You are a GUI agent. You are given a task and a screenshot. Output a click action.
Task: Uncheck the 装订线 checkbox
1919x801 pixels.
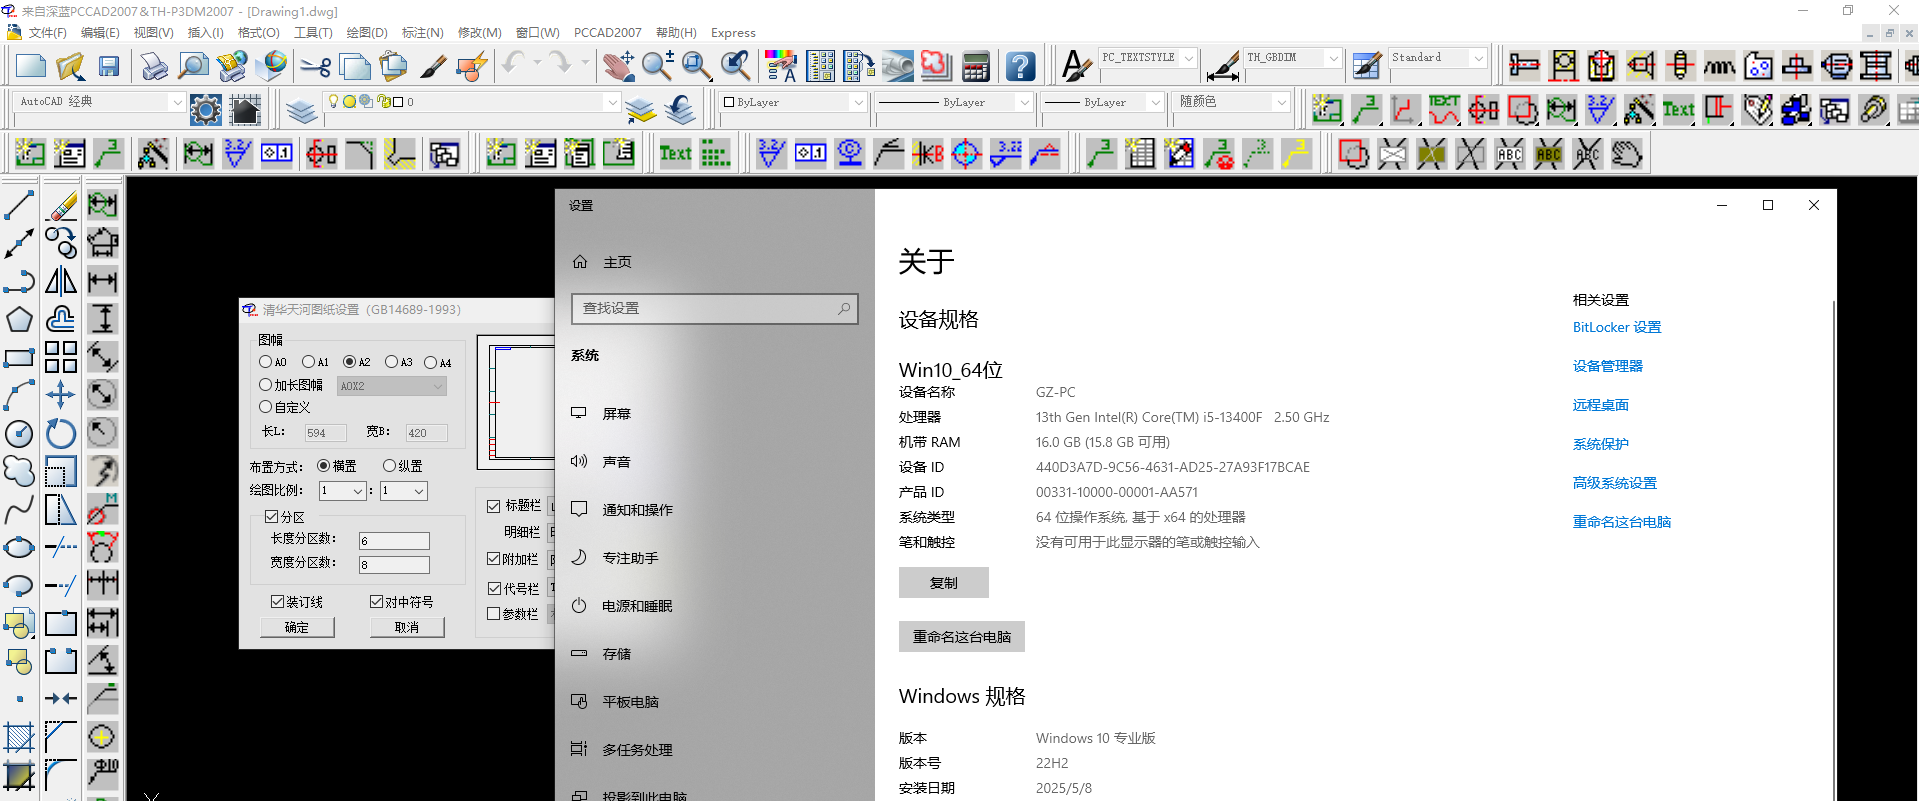(x=278, y=602)
